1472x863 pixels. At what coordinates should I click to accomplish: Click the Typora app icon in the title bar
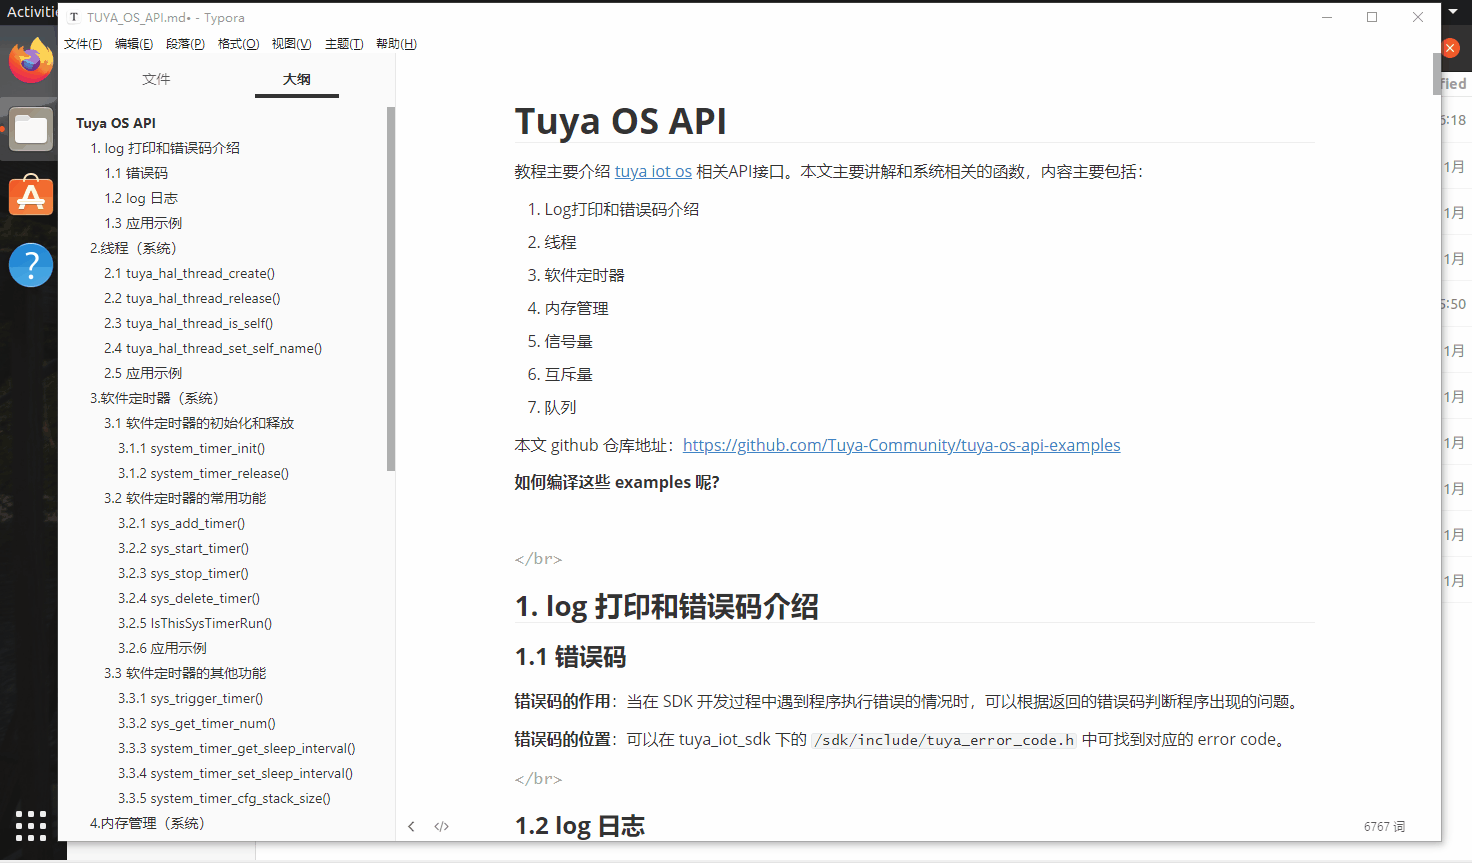74,17
